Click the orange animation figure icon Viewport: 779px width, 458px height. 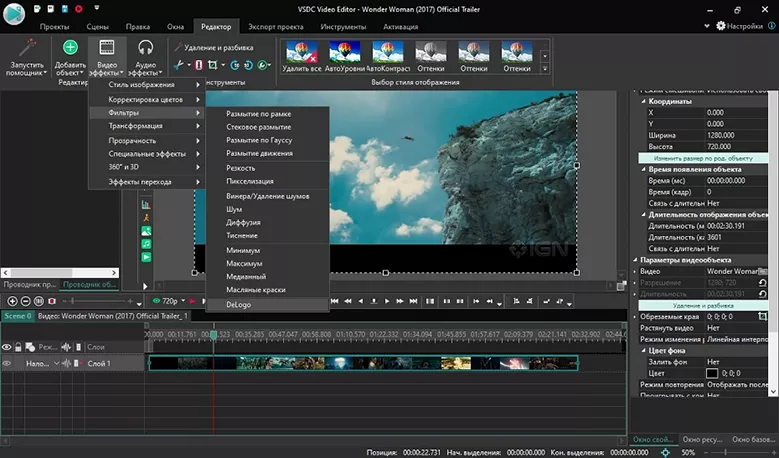click(146, 218)
